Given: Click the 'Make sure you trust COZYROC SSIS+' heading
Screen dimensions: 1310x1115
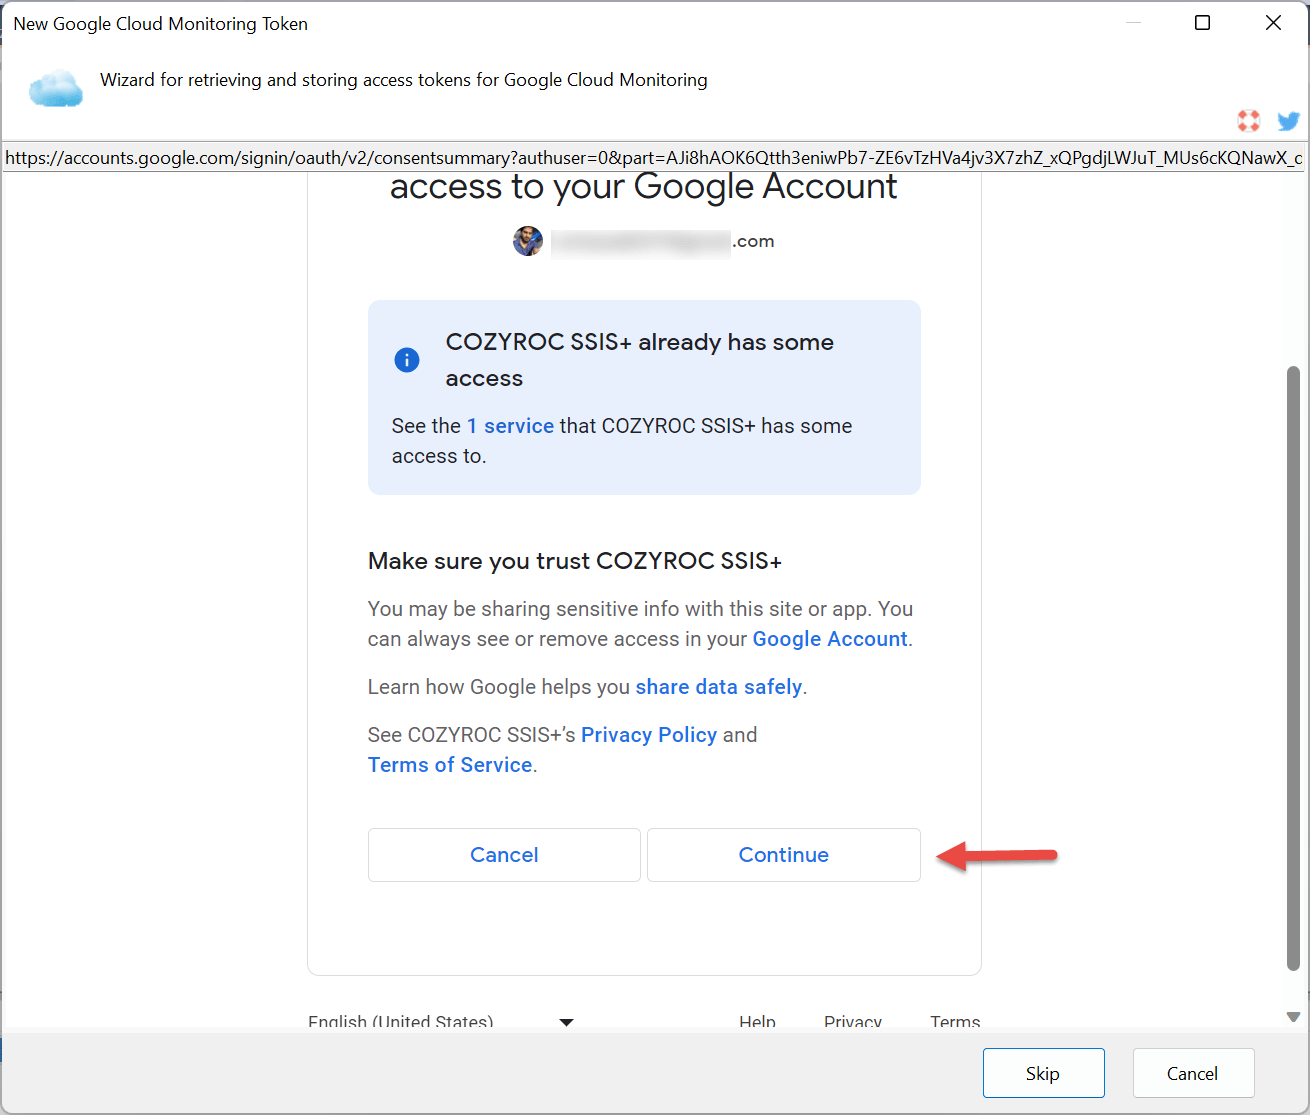Looking at the screenshot, I should coord(575,561).
